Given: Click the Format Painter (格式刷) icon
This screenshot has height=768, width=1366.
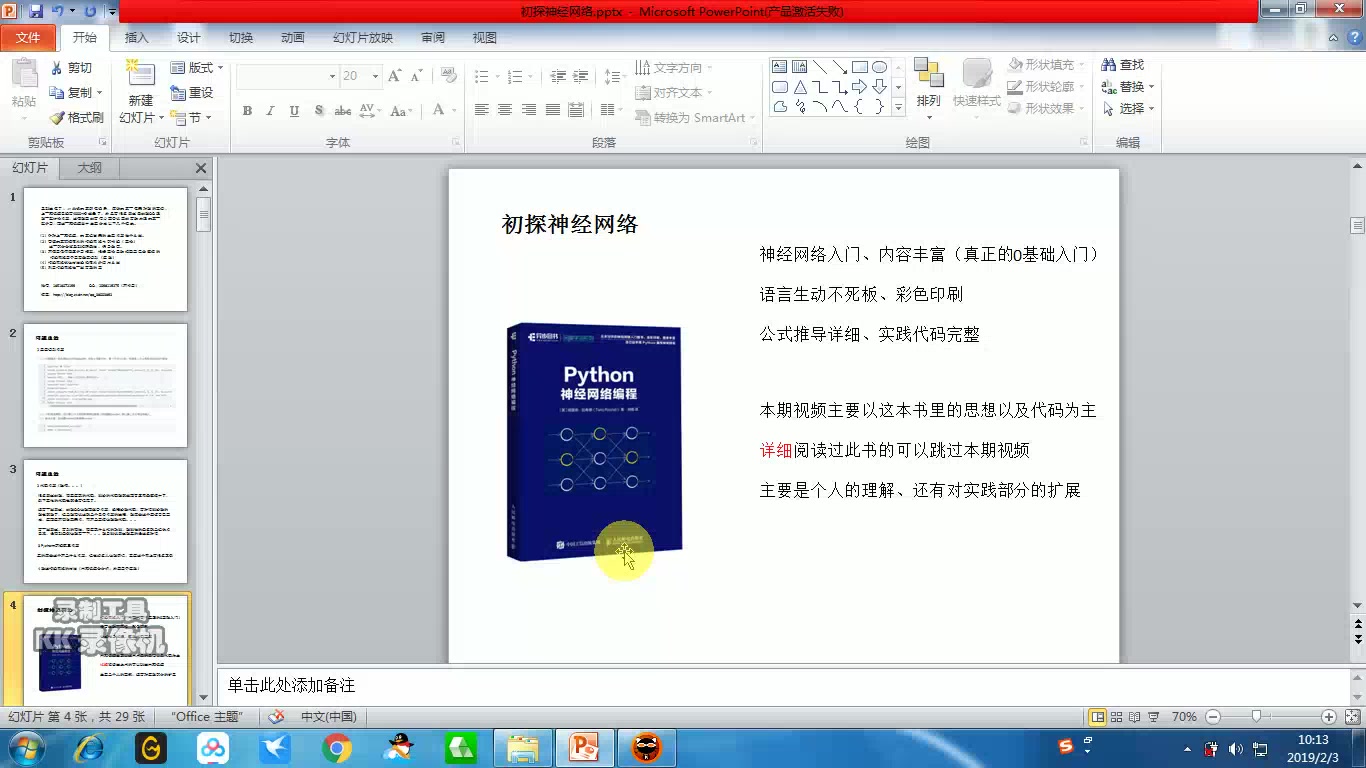Looking at the screenshot, I should tap(57, 118).
